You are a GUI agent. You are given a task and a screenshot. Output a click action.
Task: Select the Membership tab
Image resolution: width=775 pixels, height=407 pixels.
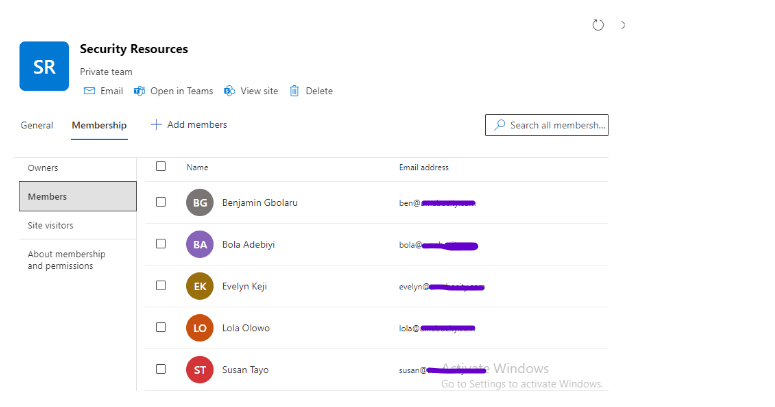(99, 125)
